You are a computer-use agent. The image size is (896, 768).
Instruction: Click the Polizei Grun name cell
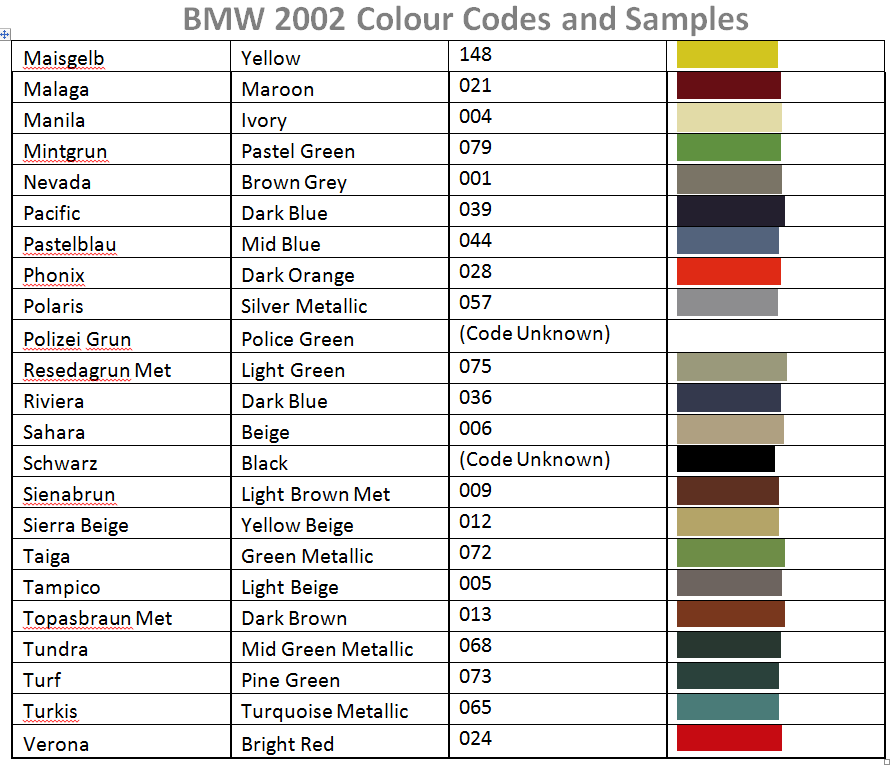121,336
